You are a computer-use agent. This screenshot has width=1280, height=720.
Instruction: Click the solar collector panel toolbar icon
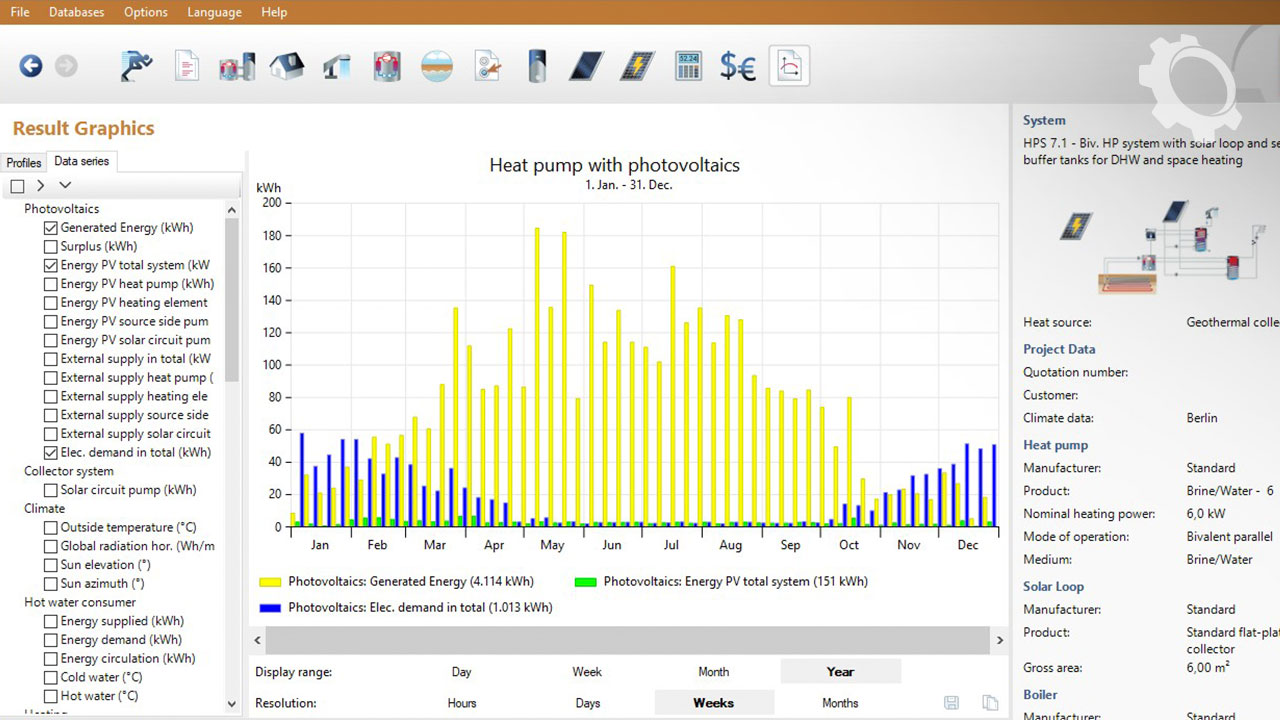(x=586, y=66)
